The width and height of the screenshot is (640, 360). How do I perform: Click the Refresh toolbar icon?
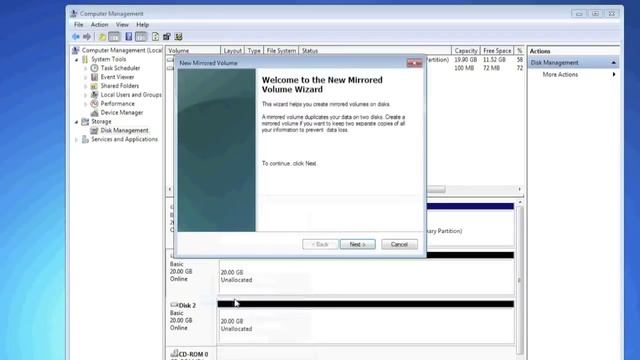156,37
